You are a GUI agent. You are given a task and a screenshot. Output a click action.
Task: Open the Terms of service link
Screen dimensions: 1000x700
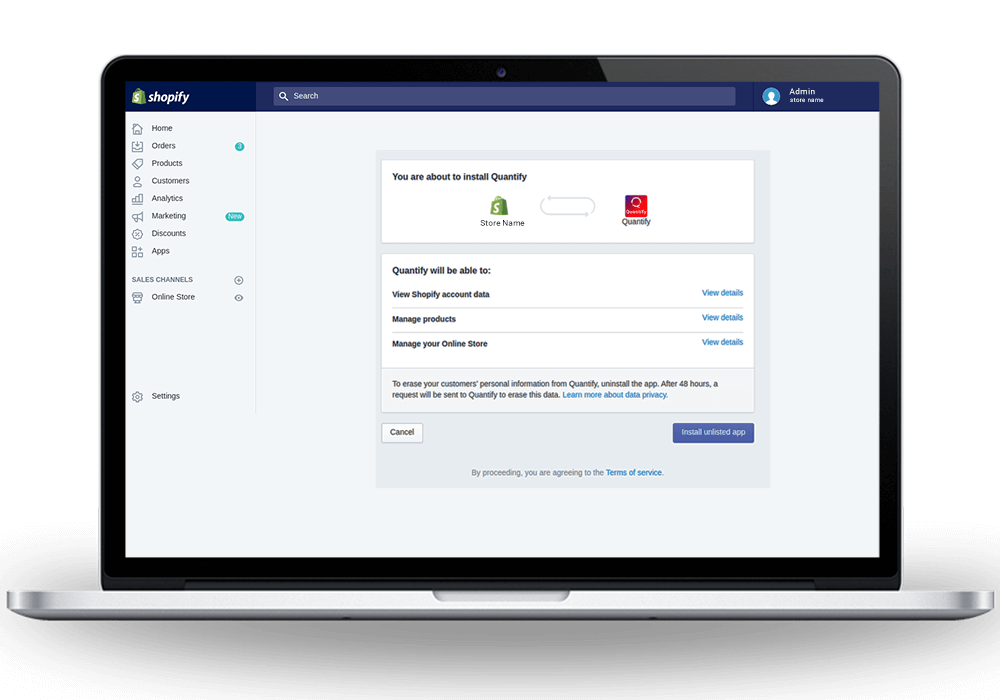point(634,473)
